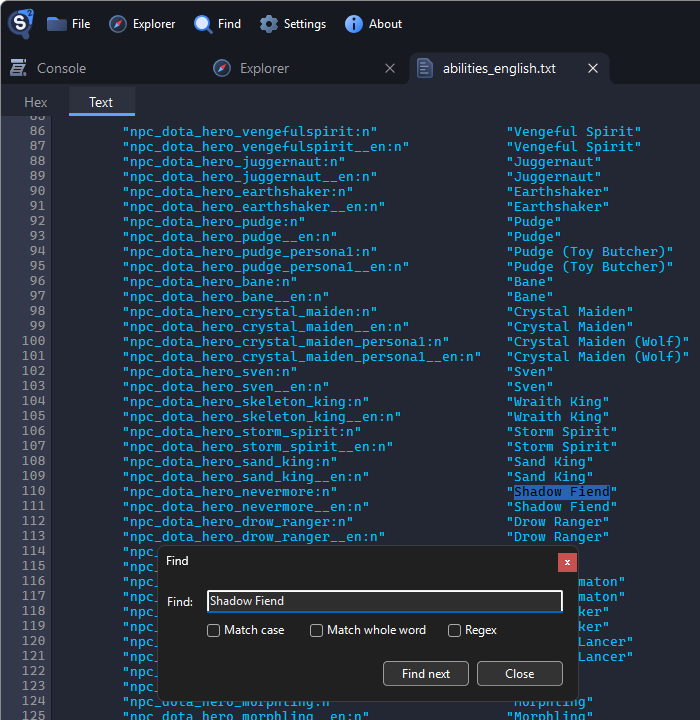Click "npc_dota_hero_pudge:n" on line 92
This screenshot has height=720, width=700.
coord(214,222)
